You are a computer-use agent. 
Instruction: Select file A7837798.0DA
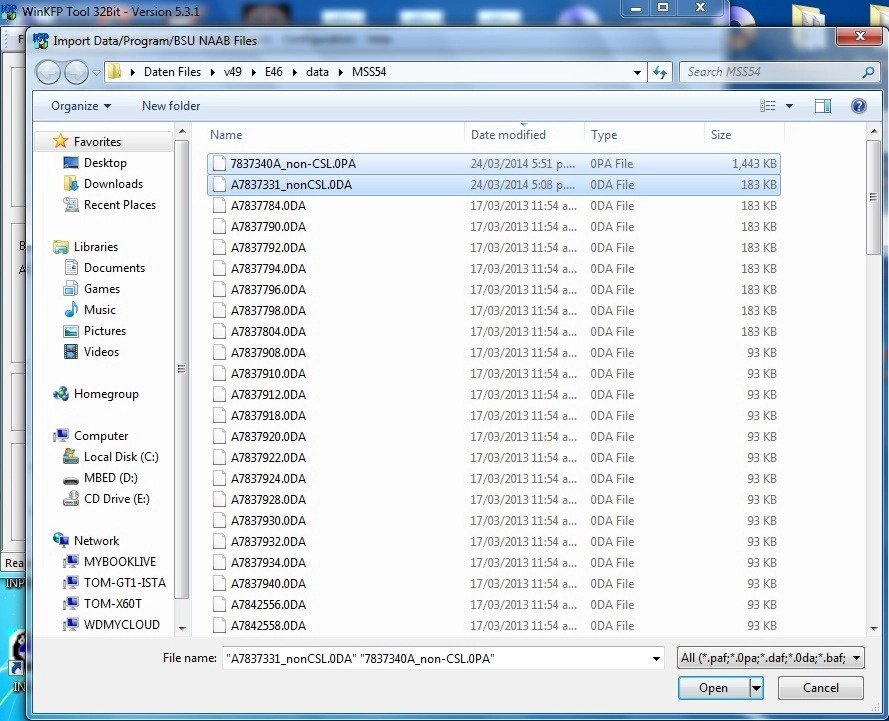point(493,311)
